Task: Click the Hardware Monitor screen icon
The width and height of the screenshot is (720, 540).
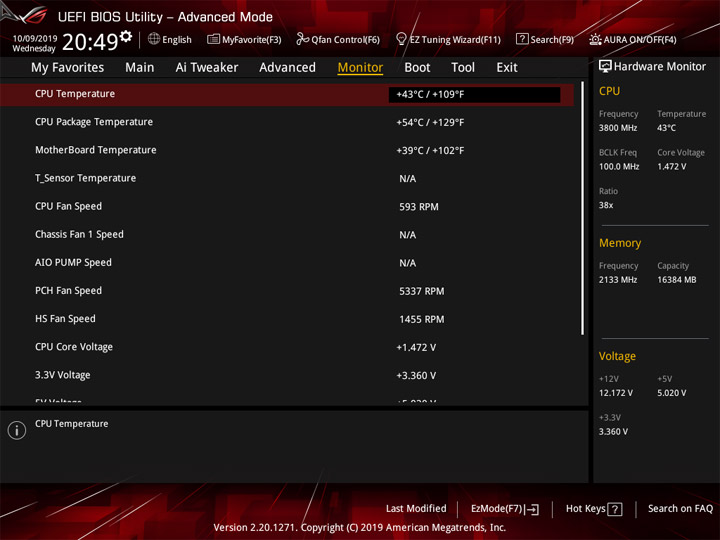Action: 605,67
